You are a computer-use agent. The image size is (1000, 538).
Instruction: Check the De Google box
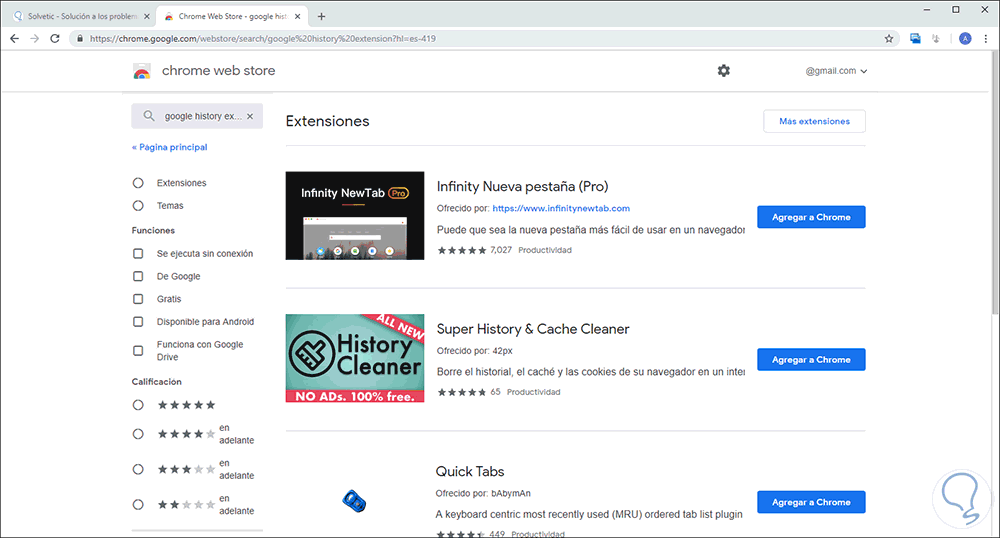(x=138, y=276)
